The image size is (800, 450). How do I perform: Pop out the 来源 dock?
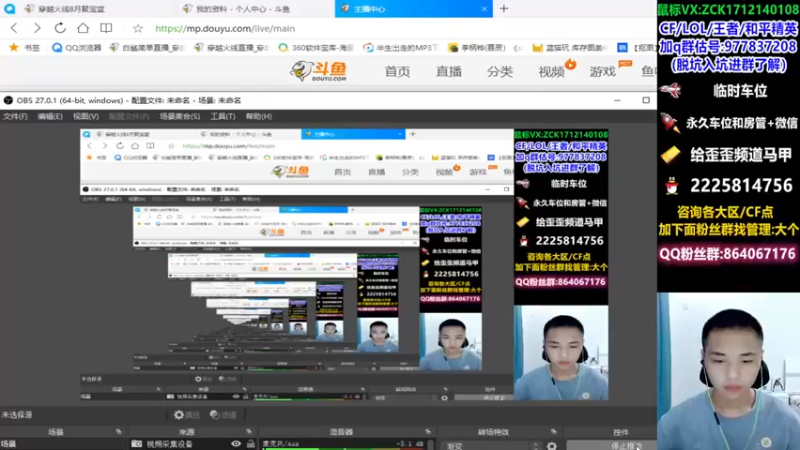pyautogui.click(x=249, y=432)
